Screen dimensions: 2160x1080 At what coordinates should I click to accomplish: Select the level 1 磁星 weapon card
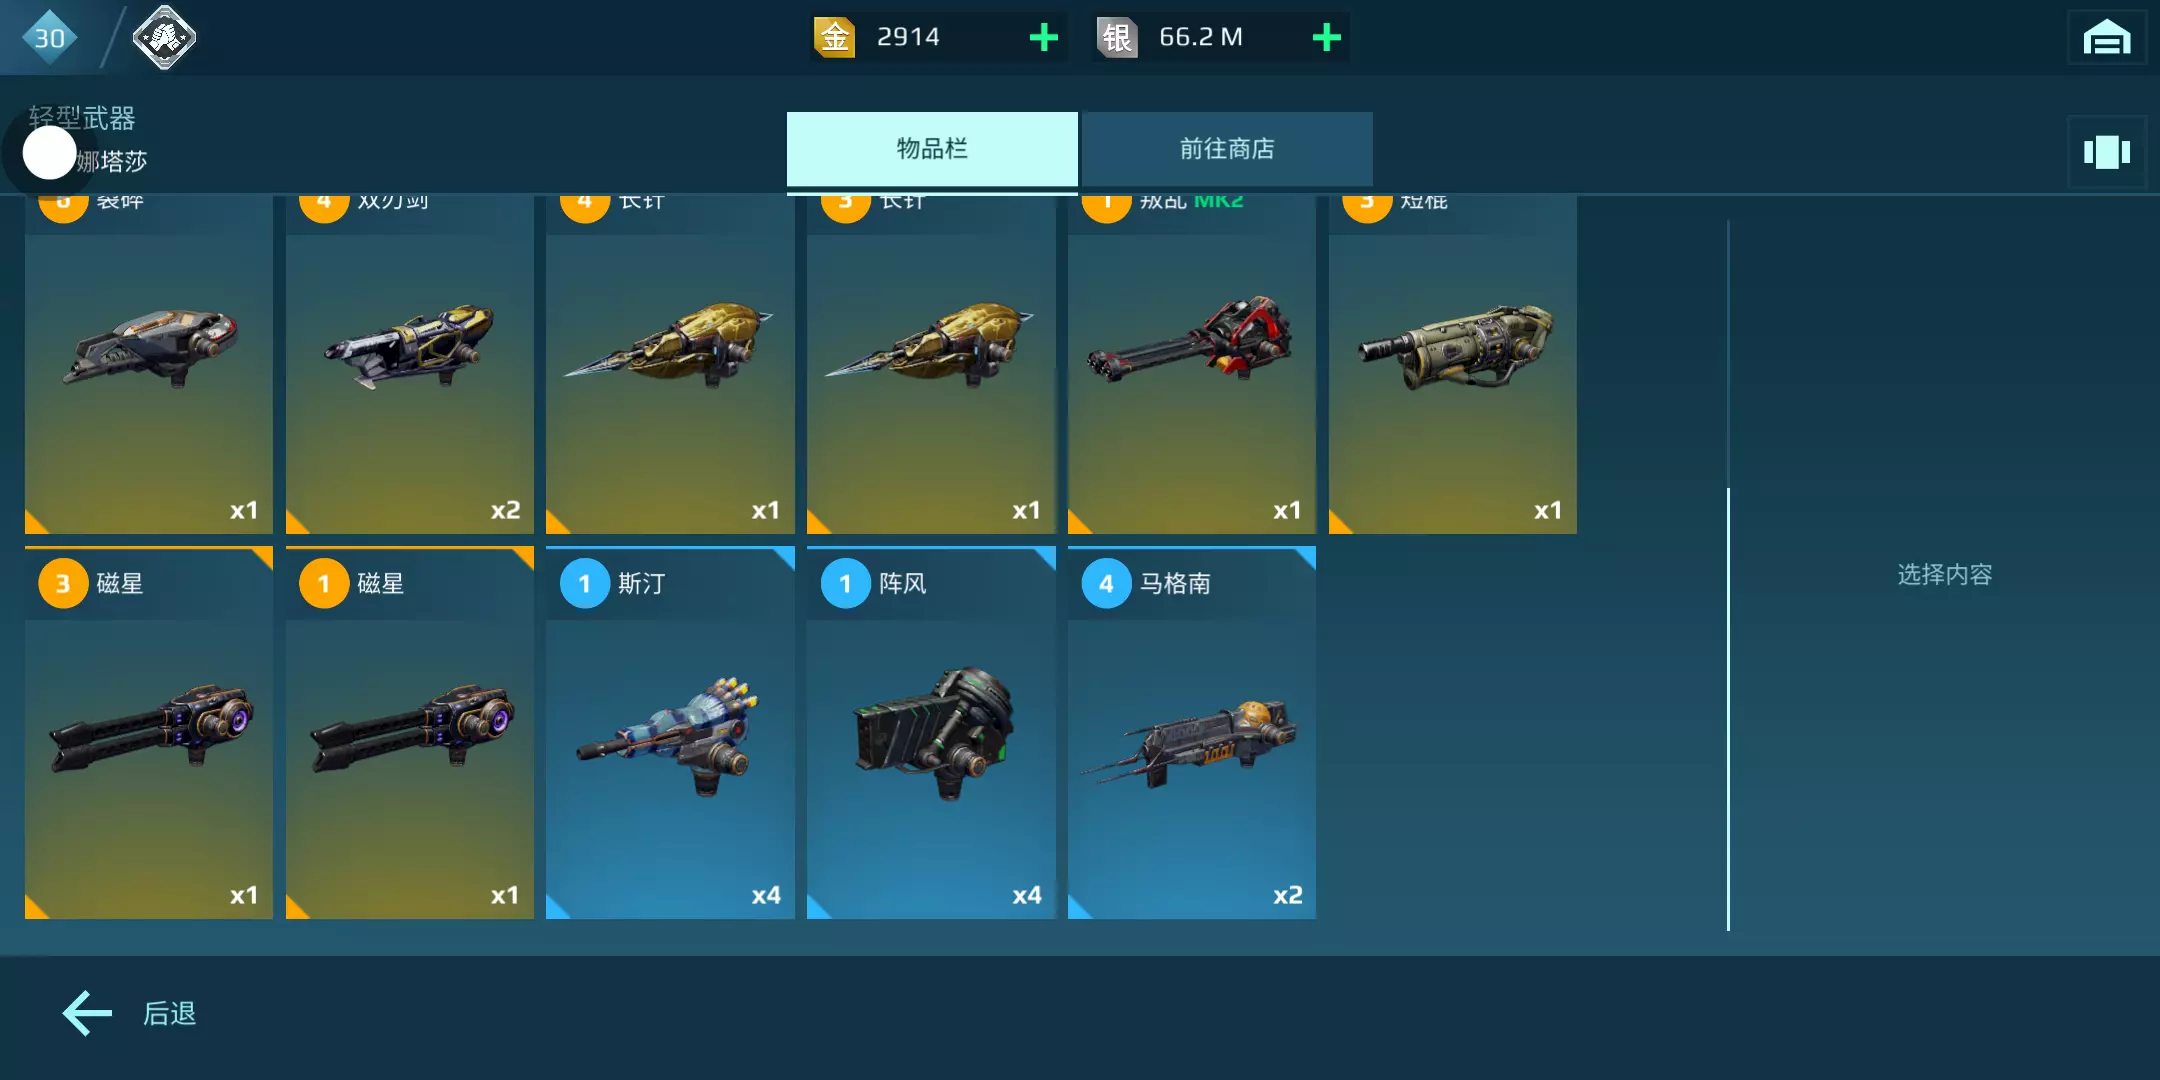(410, 732)
